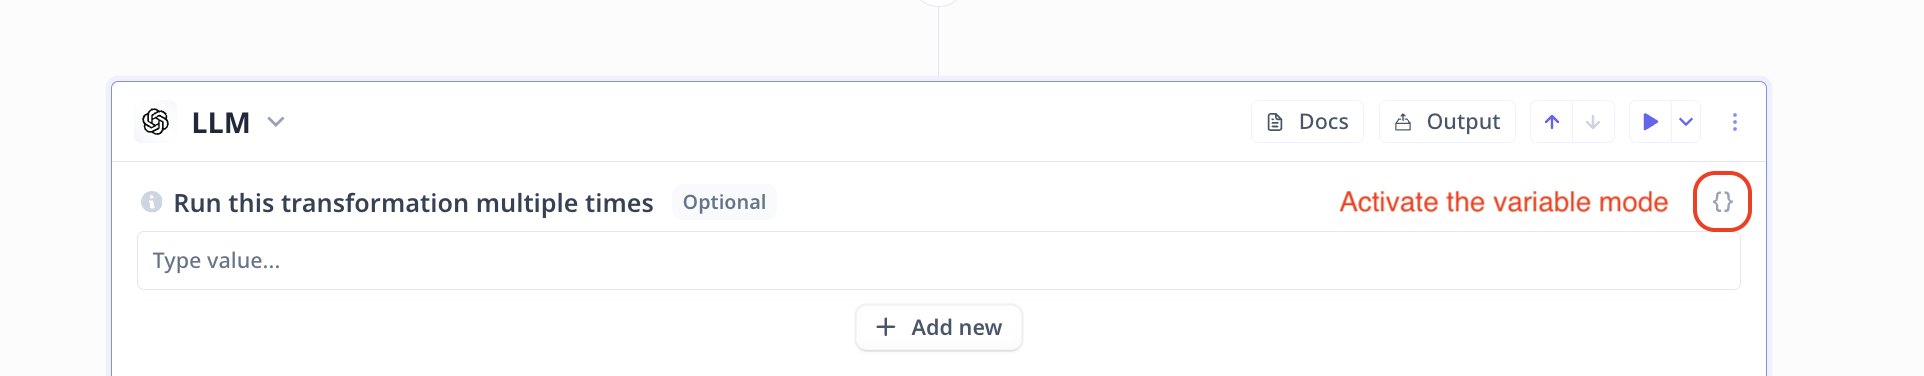This screenshot has width=1924, height=376.
Task: Move the LLM step down with arrow
Action: (1593, 122)
